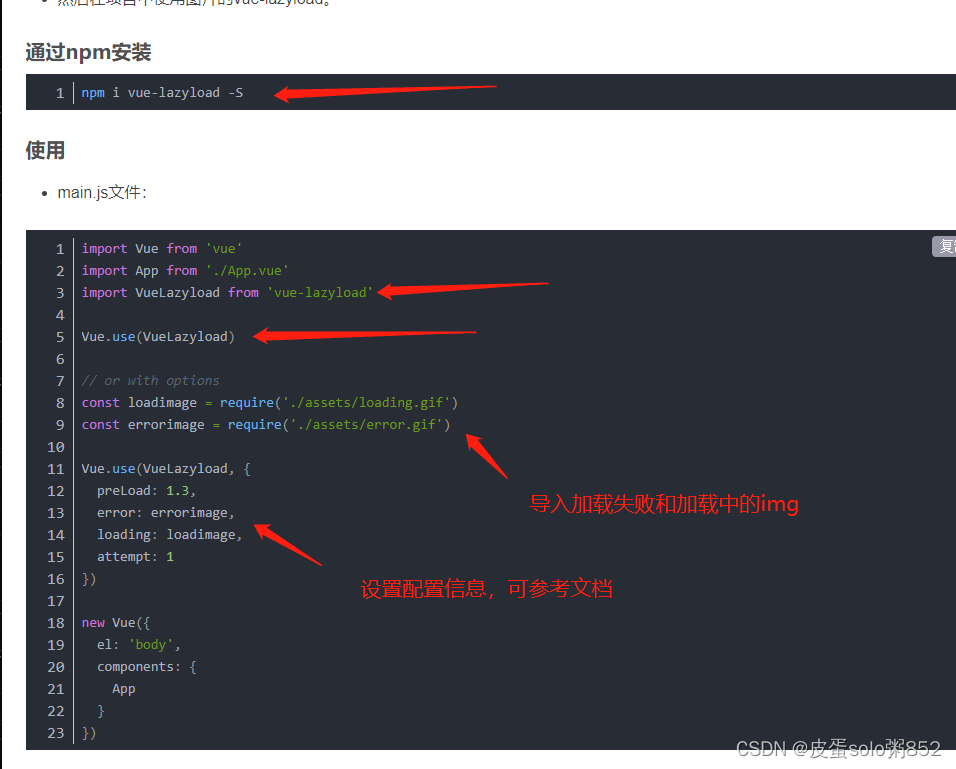Click the text main.js文件:
The image size is (956, 769).
(101, 192)
